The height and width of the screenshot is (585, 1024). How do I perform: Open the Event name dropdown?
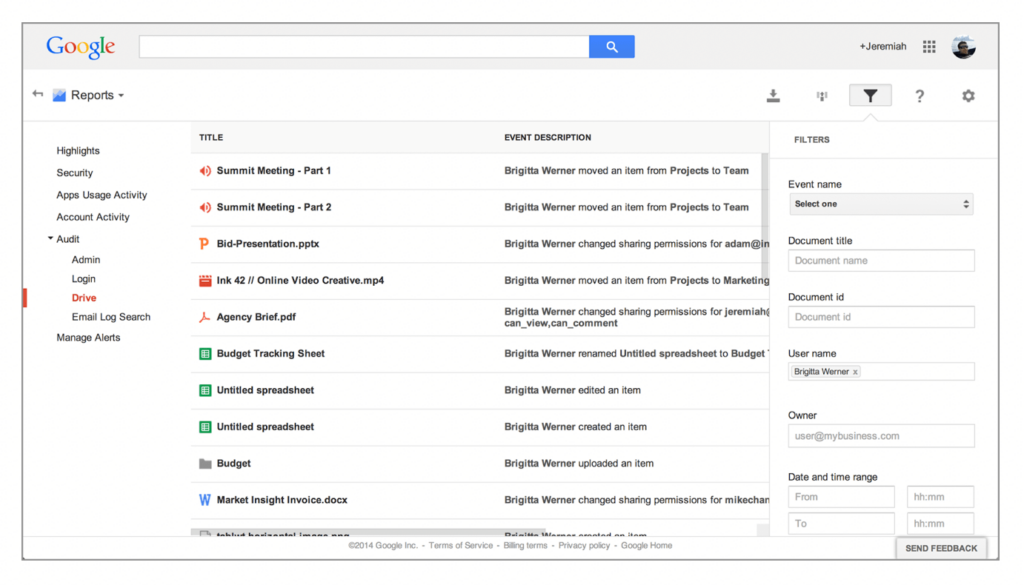[880, 204]
